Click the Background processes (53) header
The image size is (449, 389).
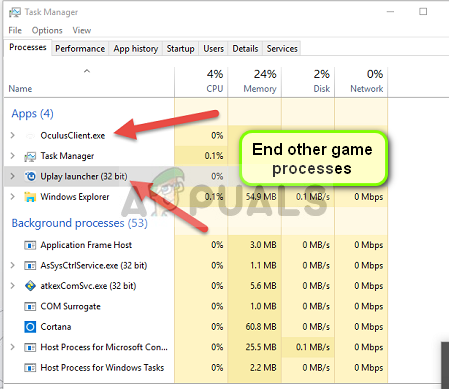79,223
